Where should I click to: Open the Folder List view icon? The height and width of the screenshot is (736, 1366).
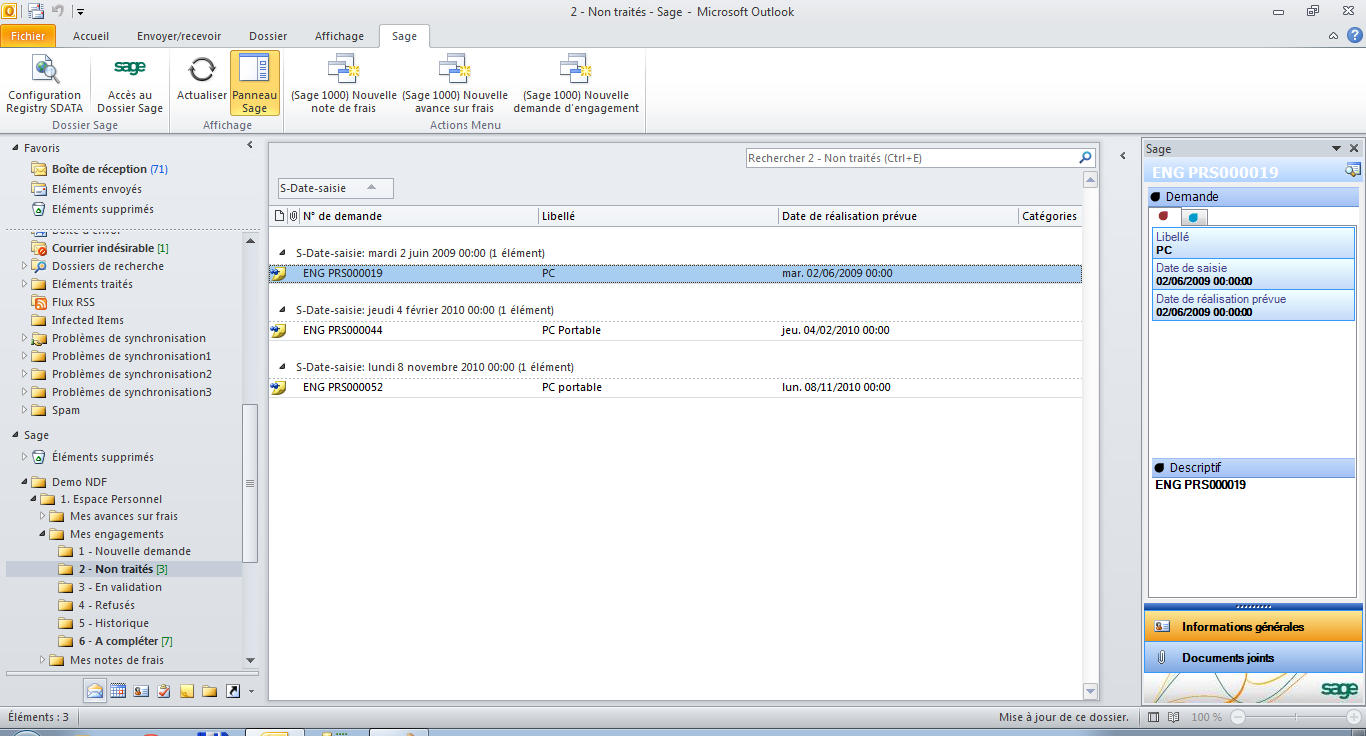210,690
